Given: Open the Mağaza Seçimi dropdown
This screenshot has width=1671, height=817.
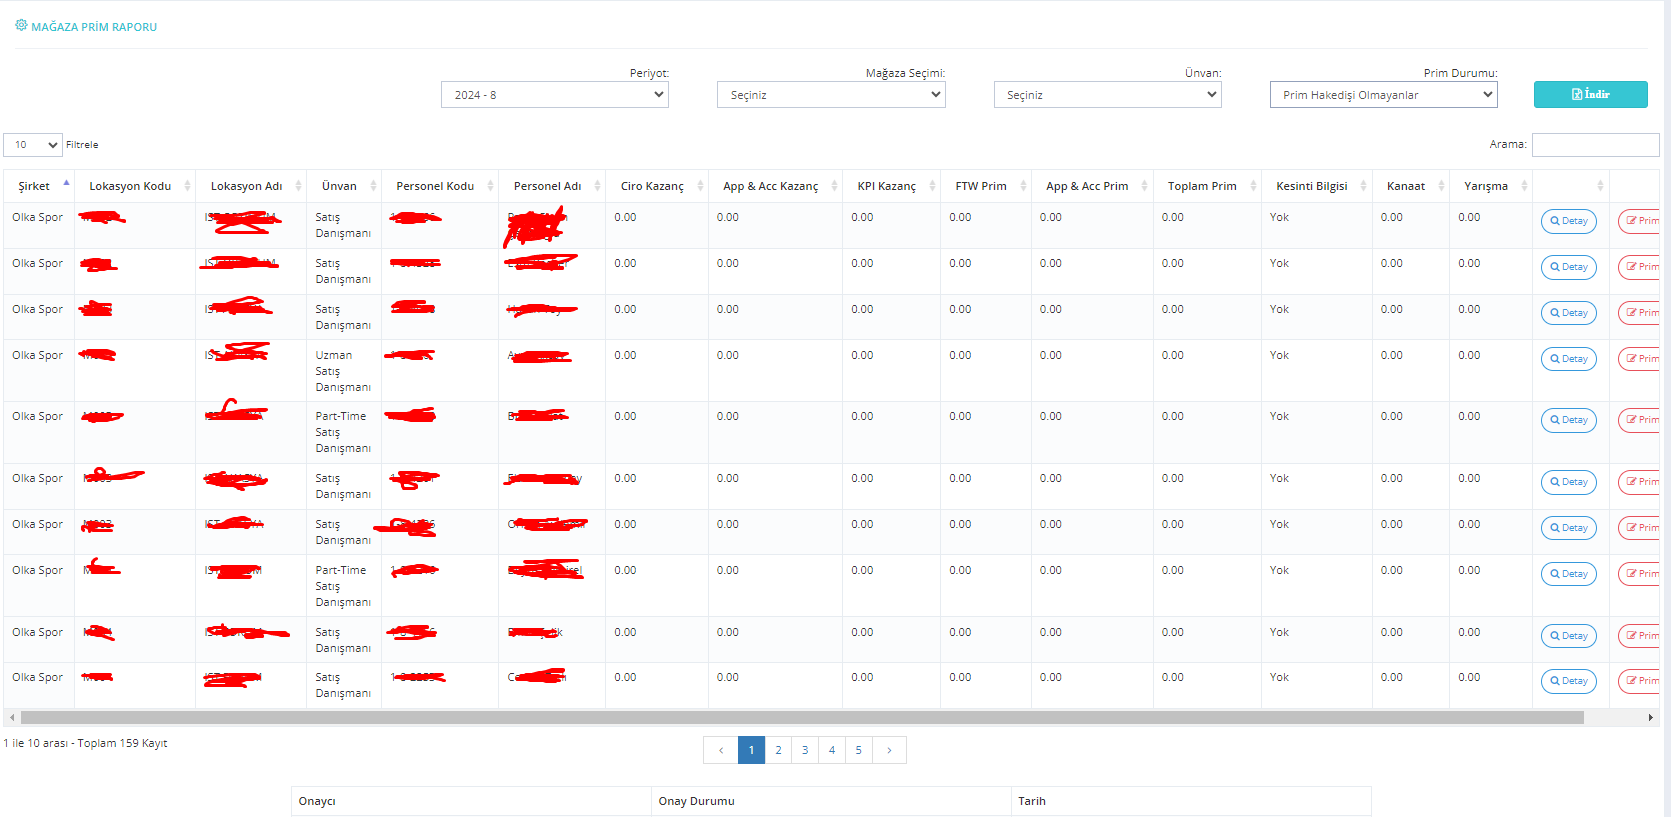Looking at the screenshot, I should (x=831, y=95).
